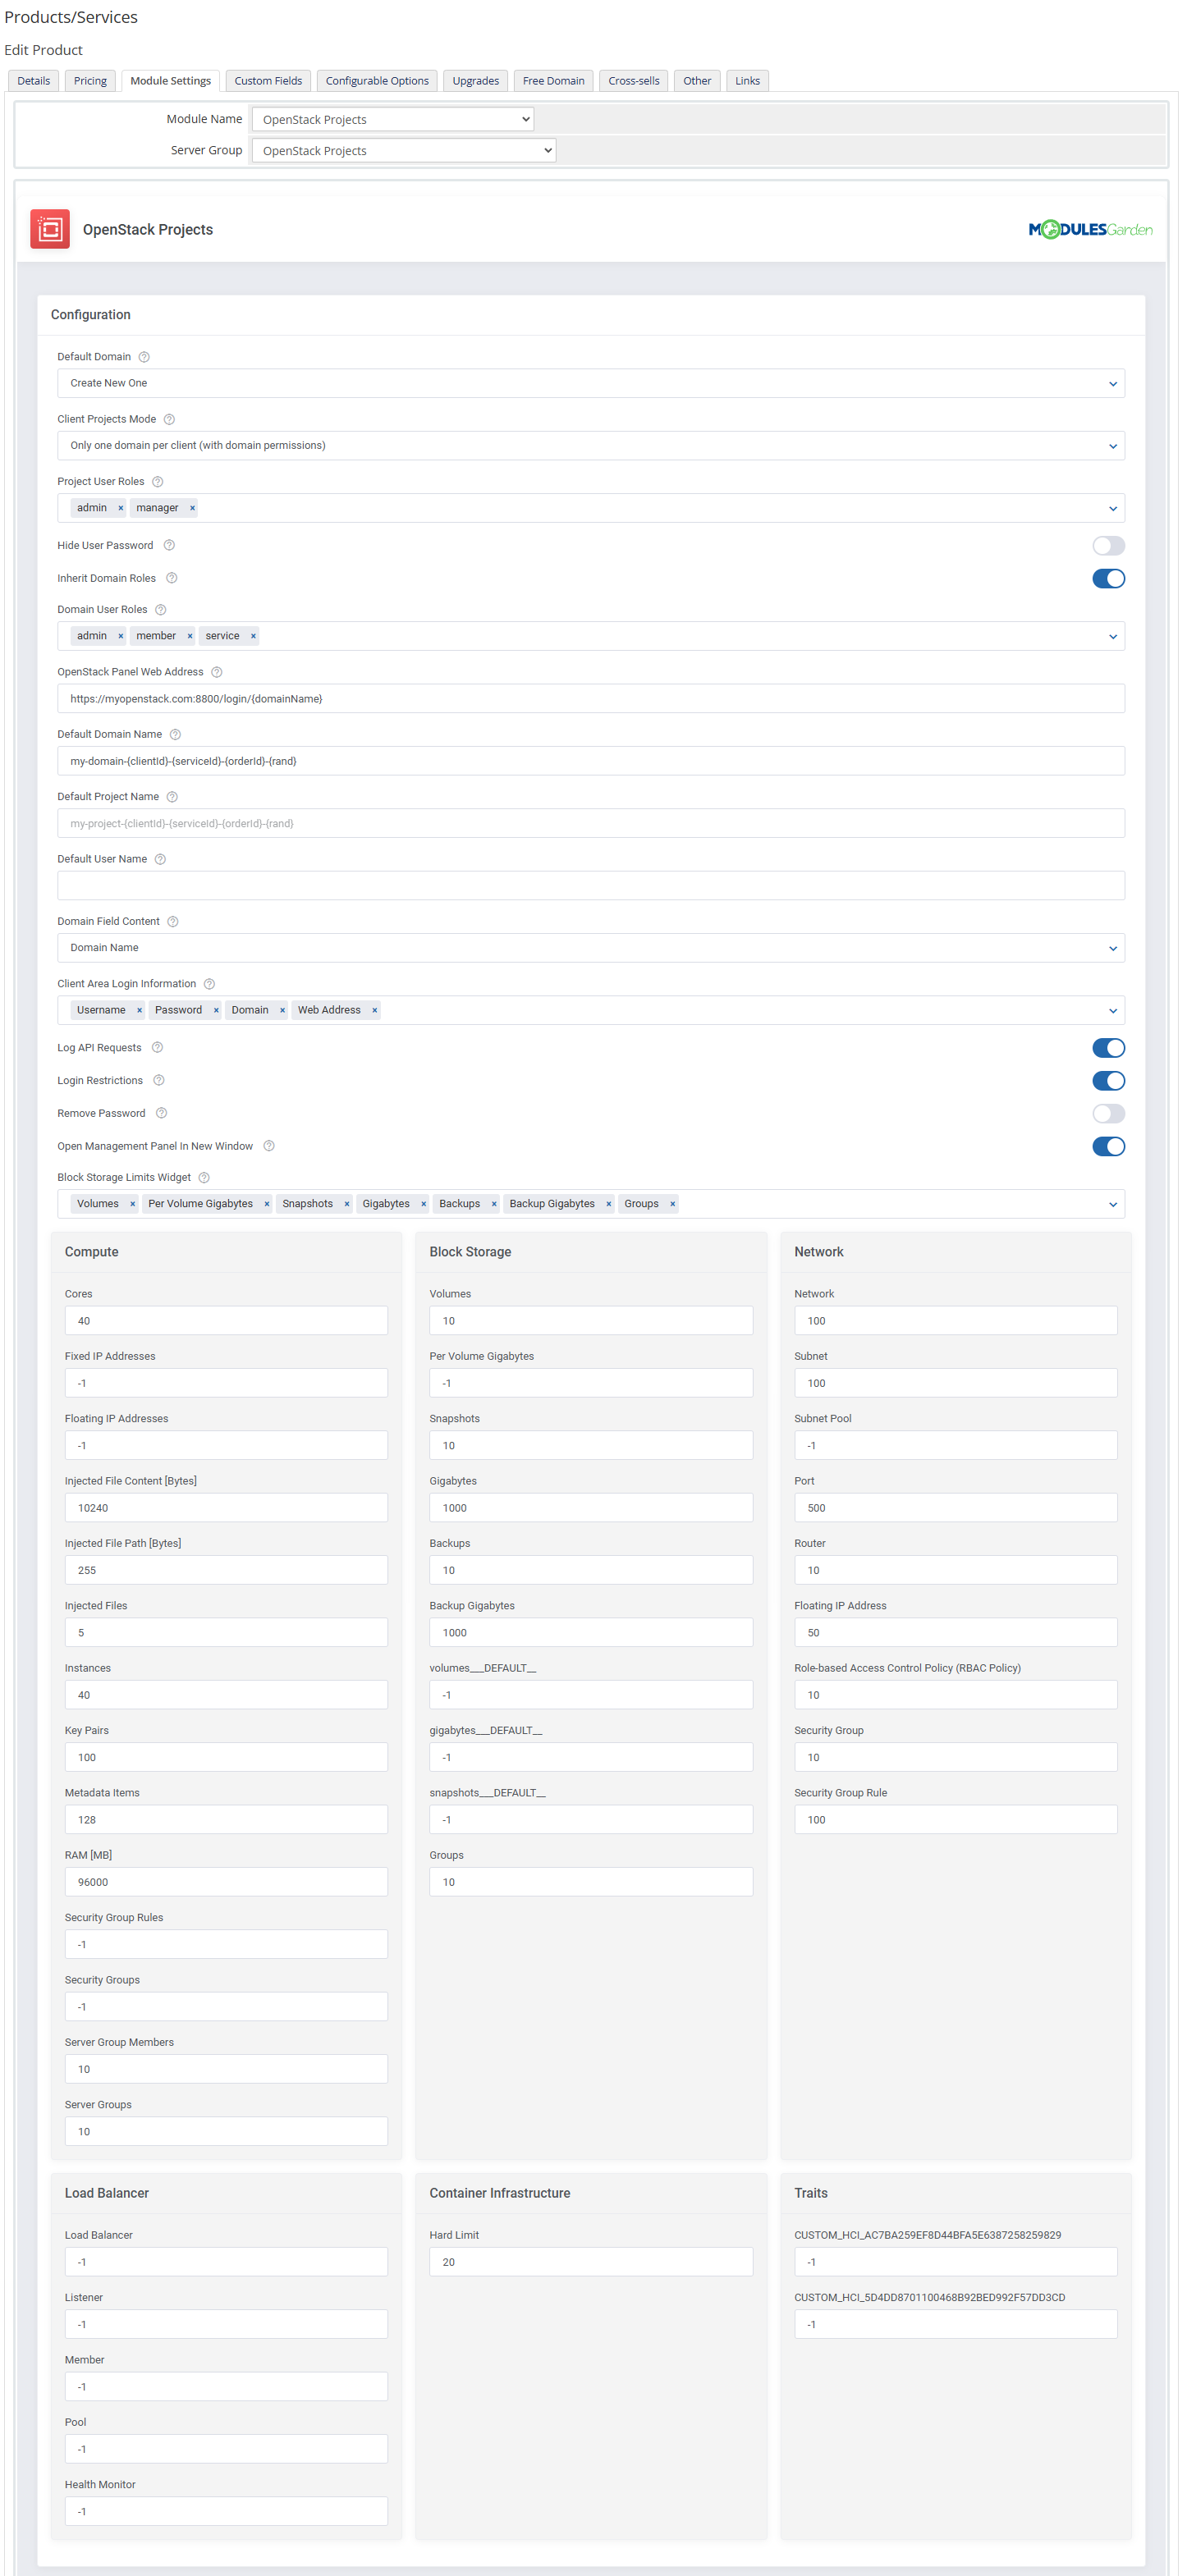Expand the Domain Field Content dropdown
The height and width of the screenshot is (2576, 1187).
[x=591, y=948]
